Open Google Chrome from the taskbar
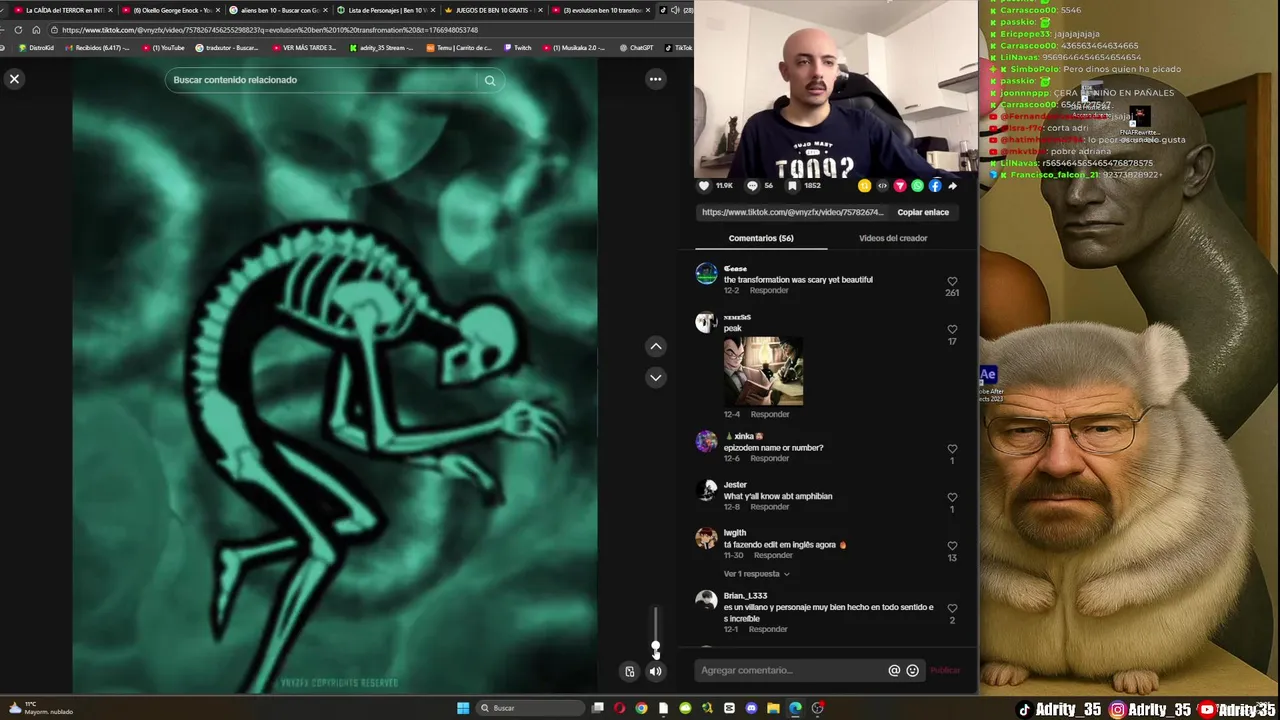This screenshot has height=720, width=1280. pyautogui.click(x=641, y=708)
